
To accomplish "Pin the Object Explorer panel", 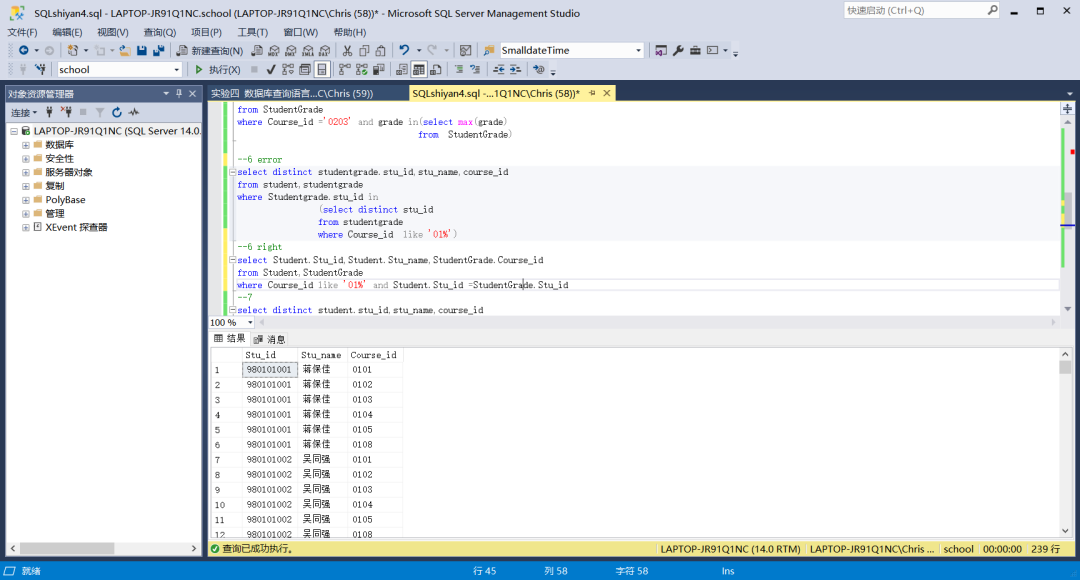I will tap(179, 94).
